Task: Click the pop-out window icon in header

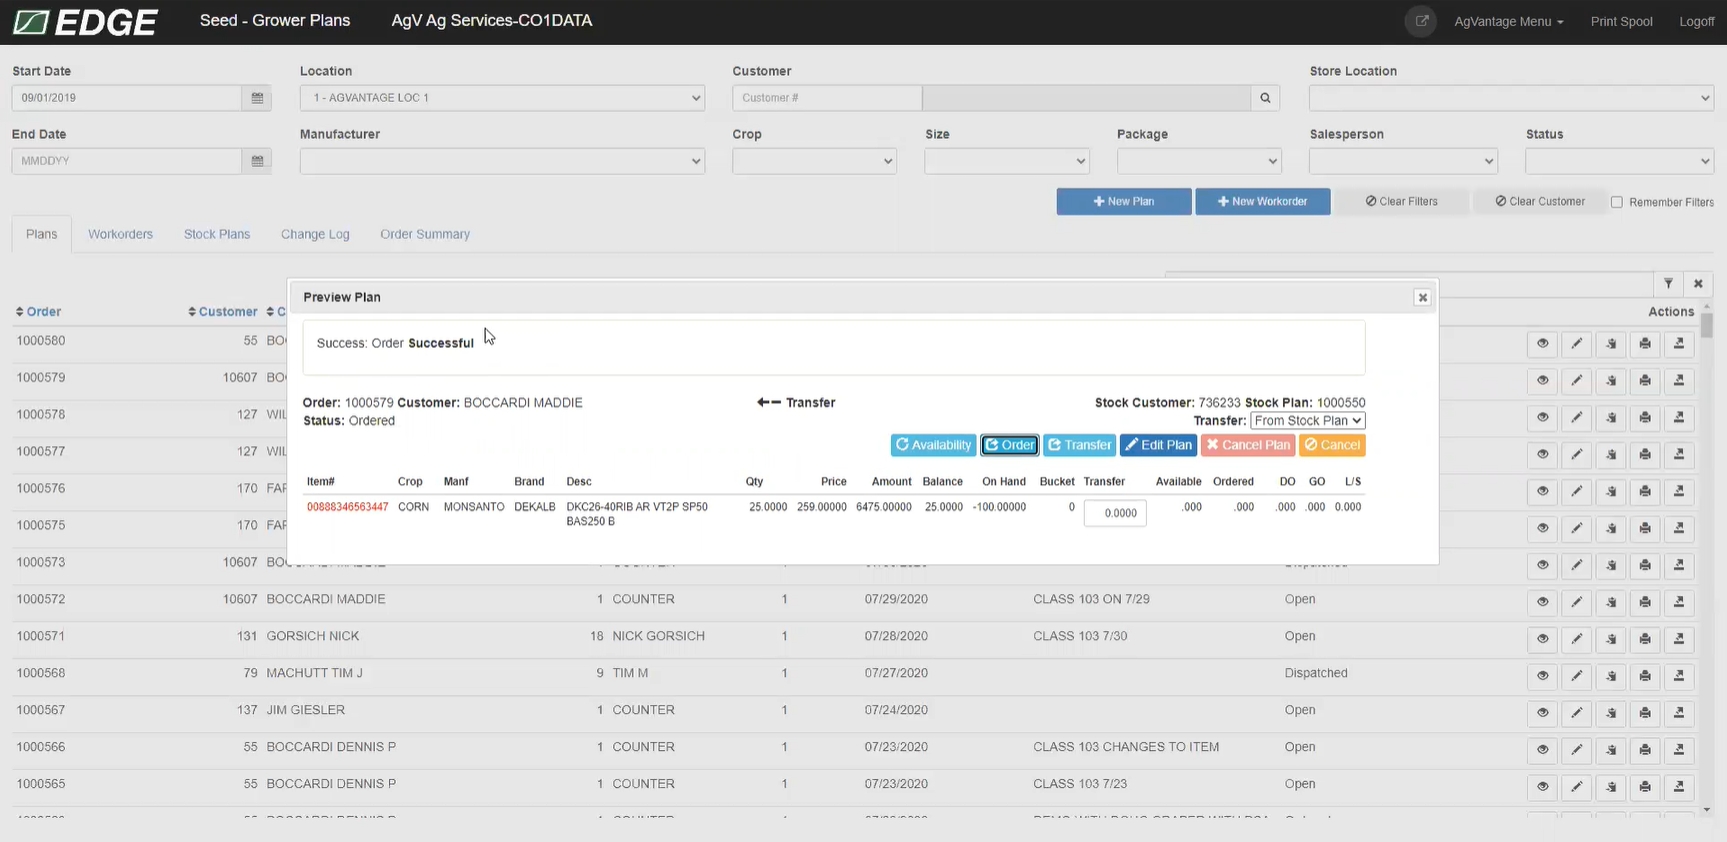Action: pos(1421,21)
